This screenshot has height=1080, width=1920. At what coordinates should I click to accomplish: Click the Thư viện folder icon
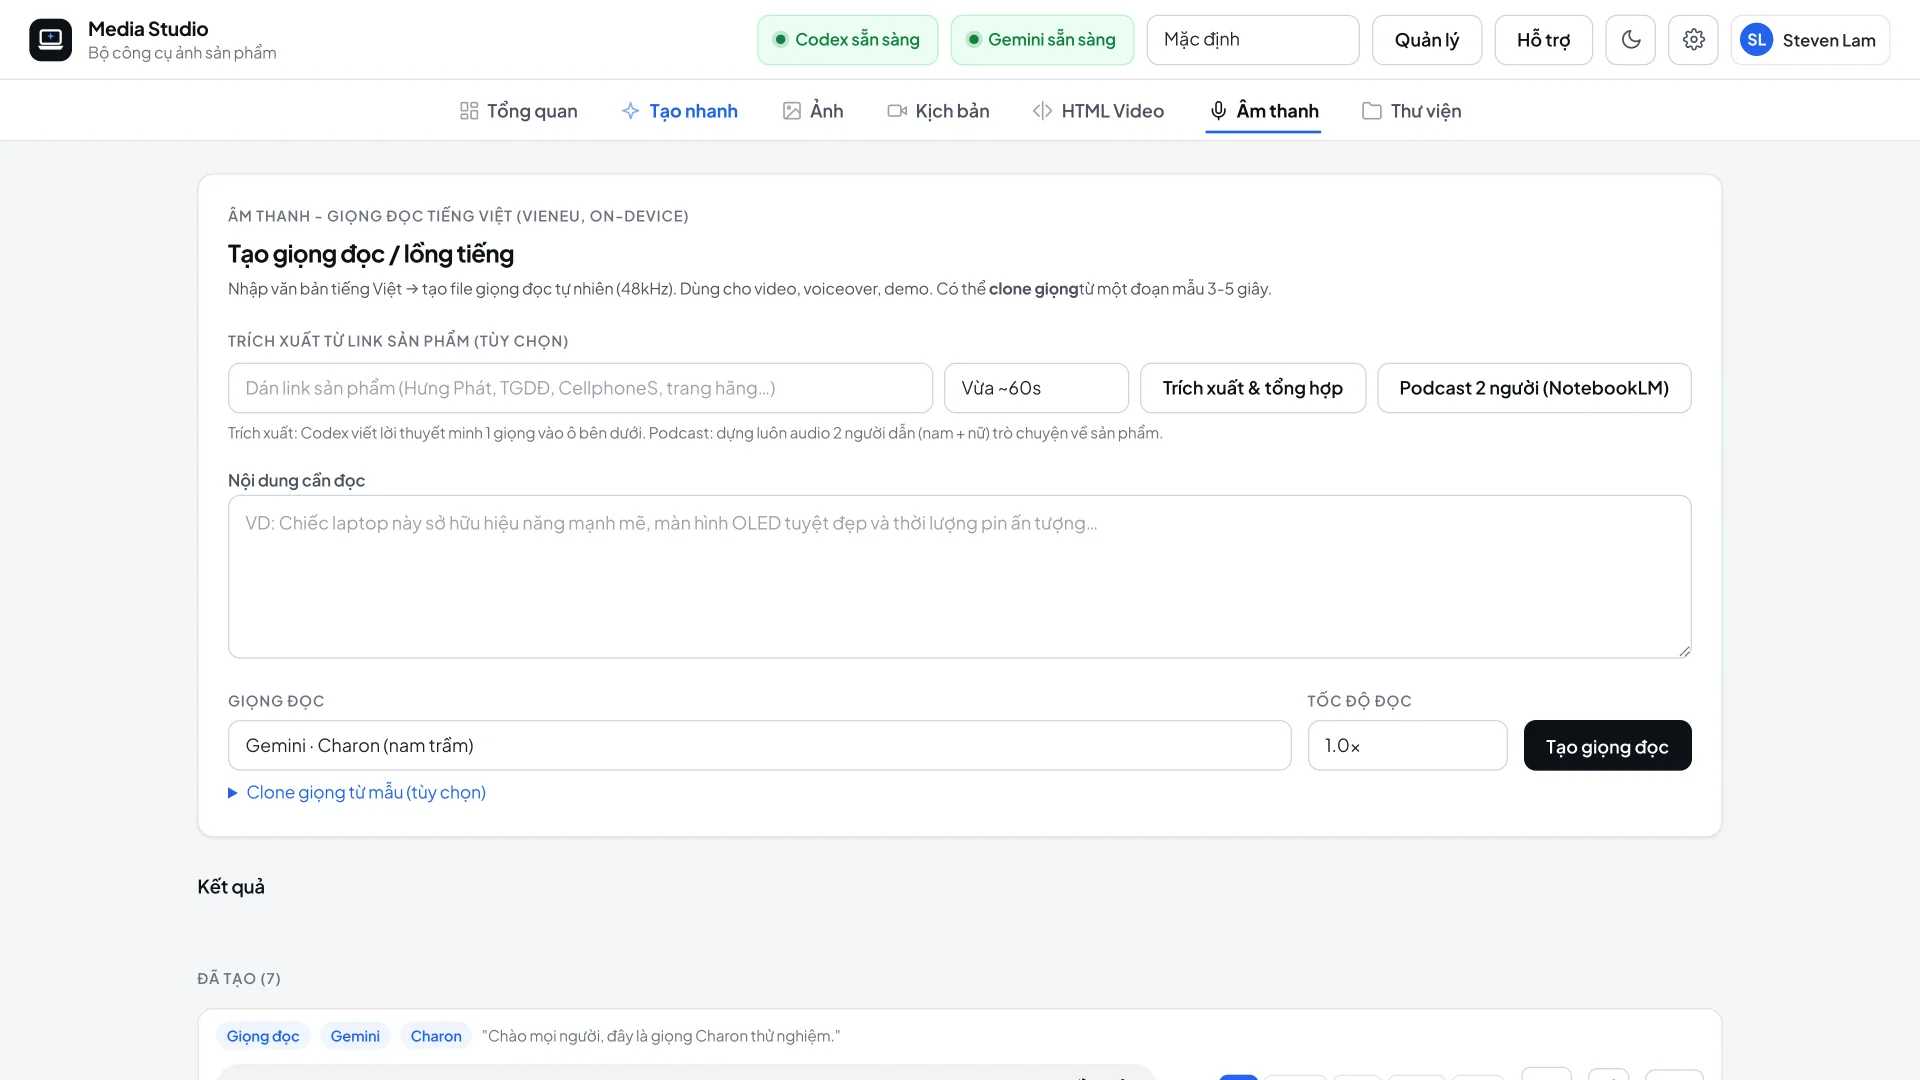coord(1372,111)
